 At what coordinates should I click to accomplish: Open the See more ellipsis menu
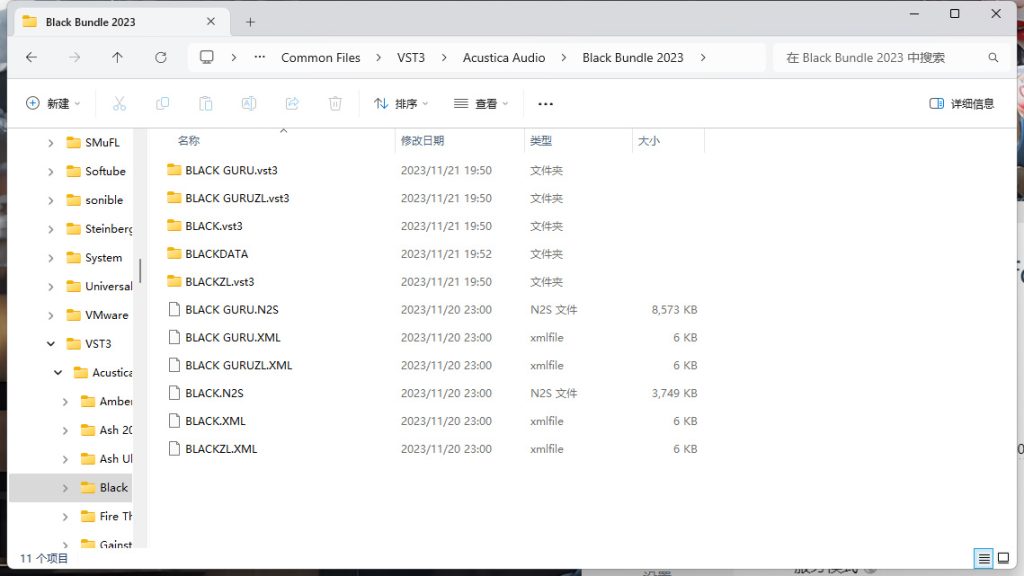click(x=545, y=103)
